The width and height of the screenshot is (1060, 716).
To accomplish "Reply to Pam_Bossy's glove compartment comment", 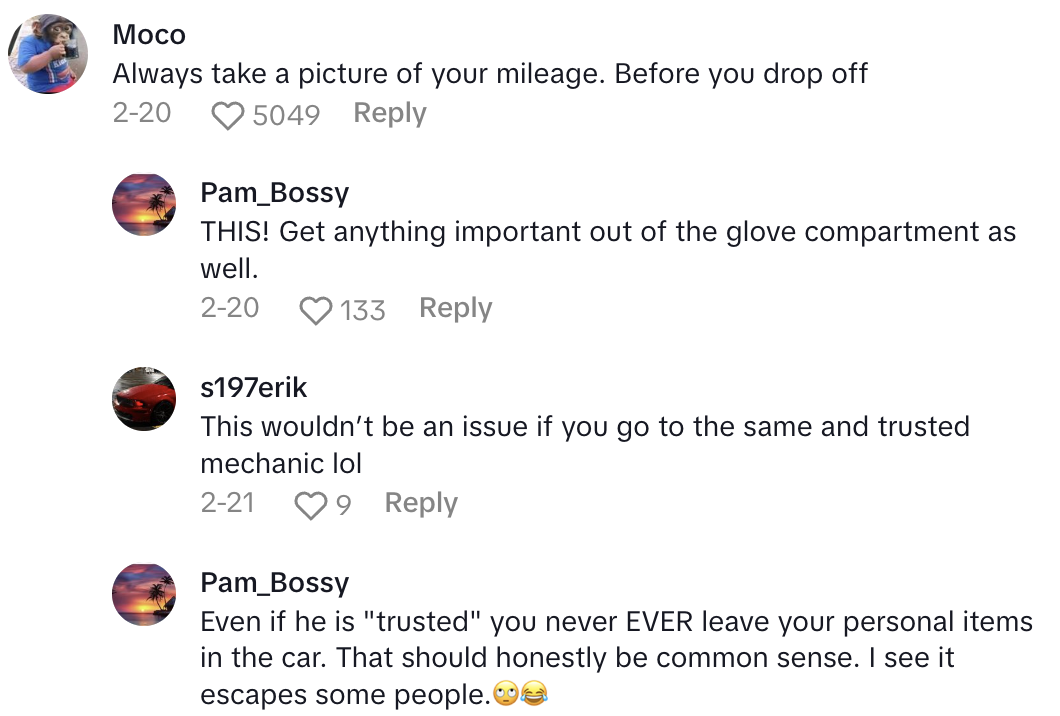I will [455, 308].
